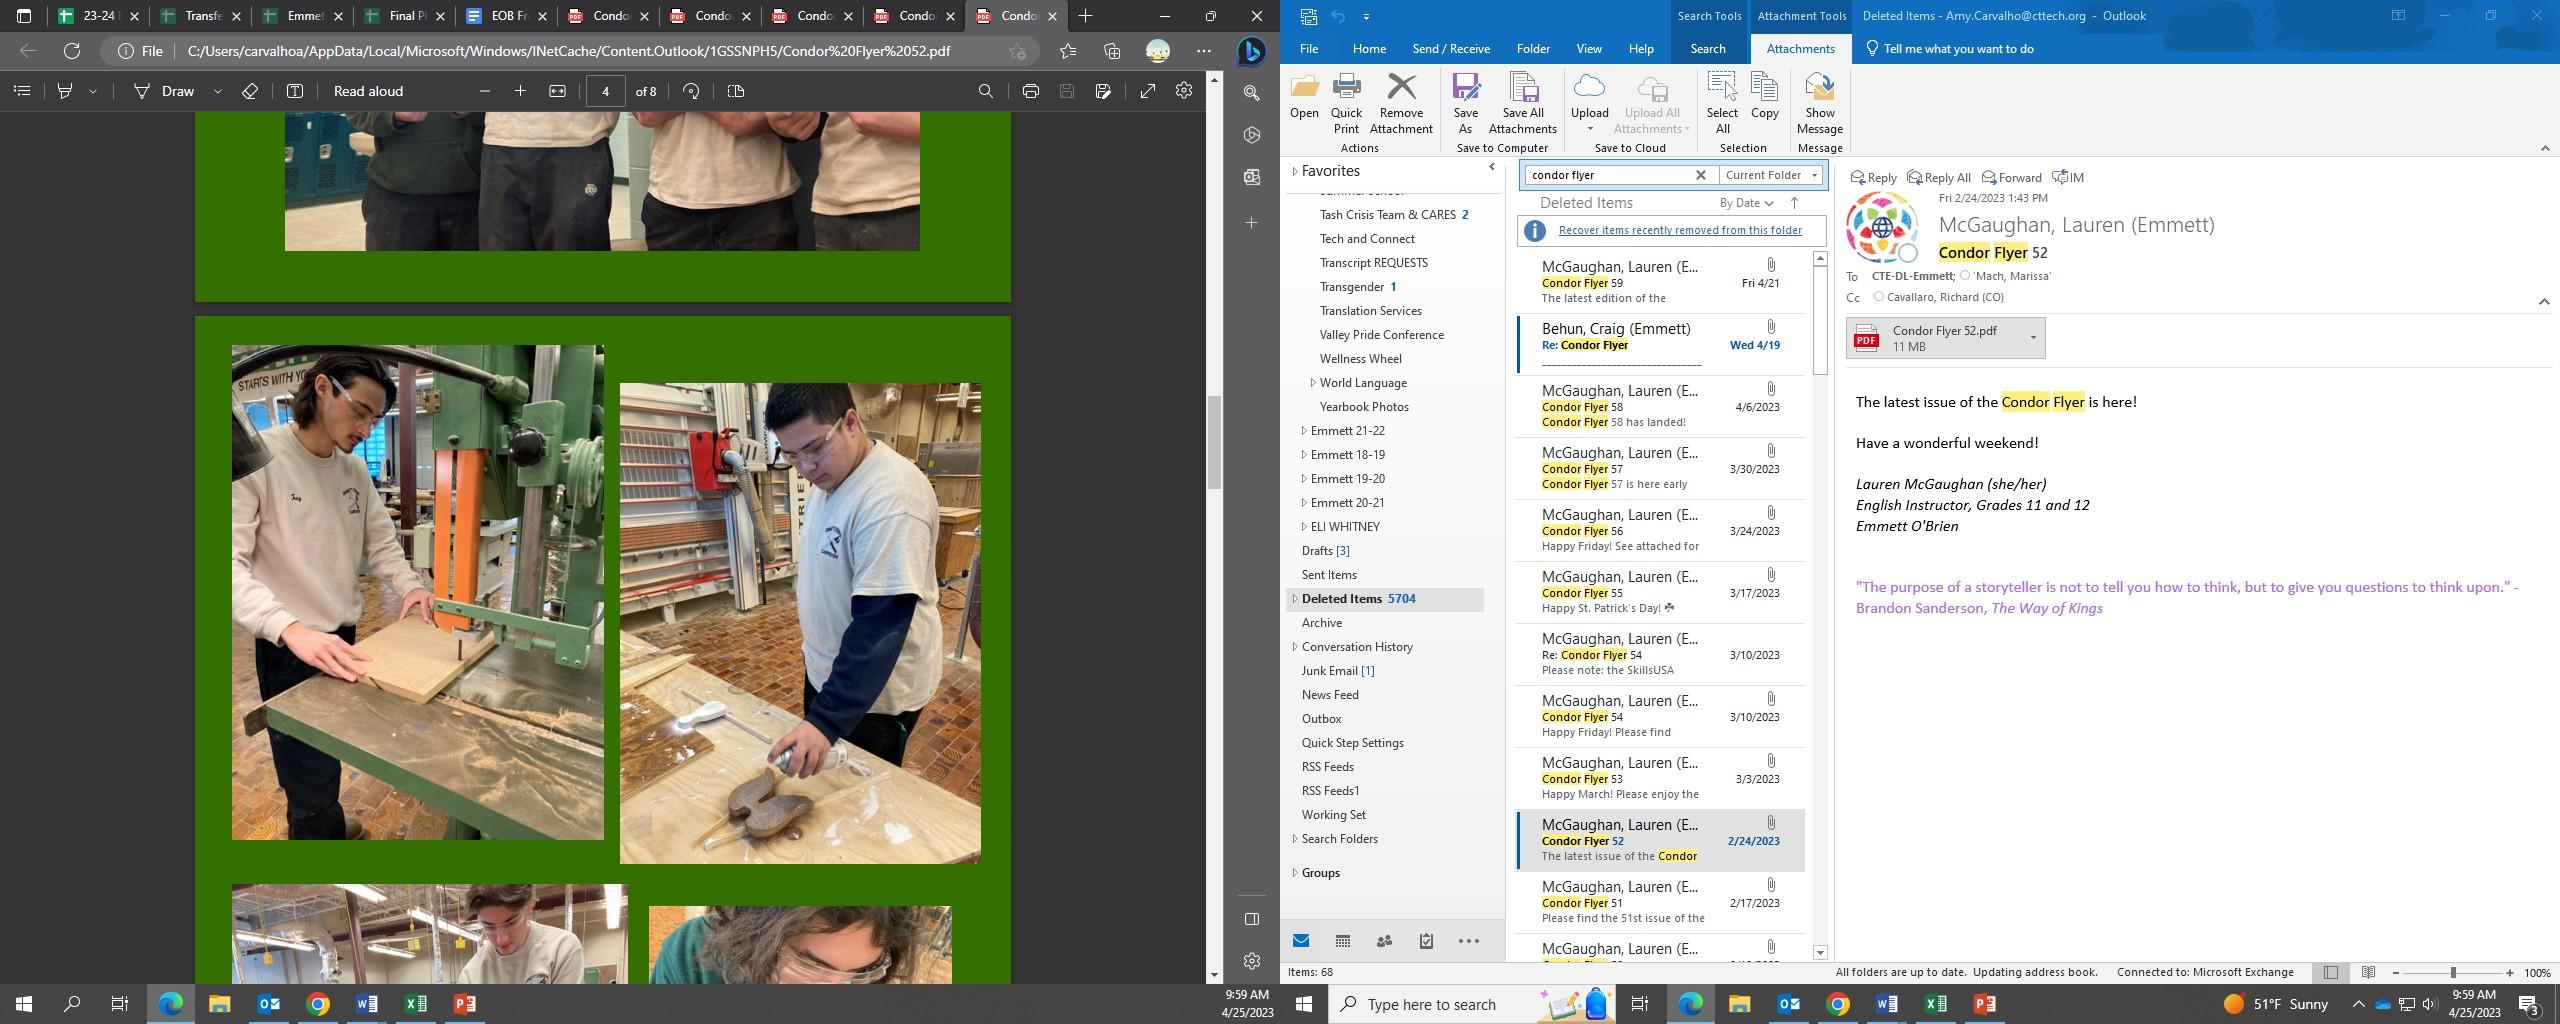
Task: Select the Erase tool in the PDF toolbar
Action: 250,91
